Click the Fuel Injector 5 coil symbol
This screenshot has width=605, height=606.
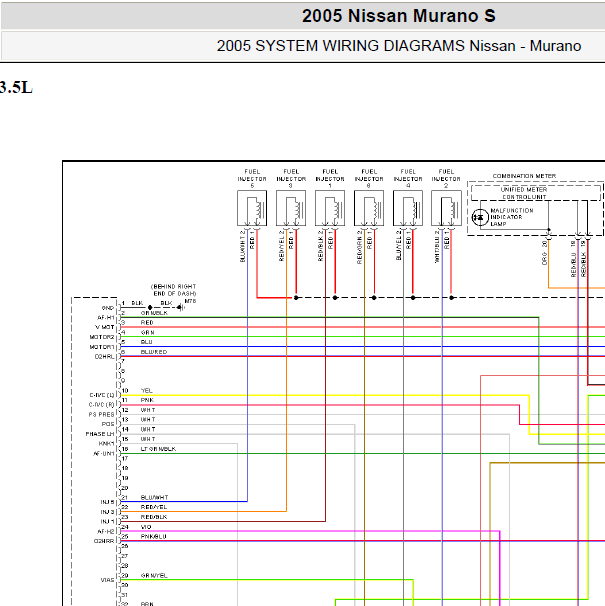click(x=252, y=208)
